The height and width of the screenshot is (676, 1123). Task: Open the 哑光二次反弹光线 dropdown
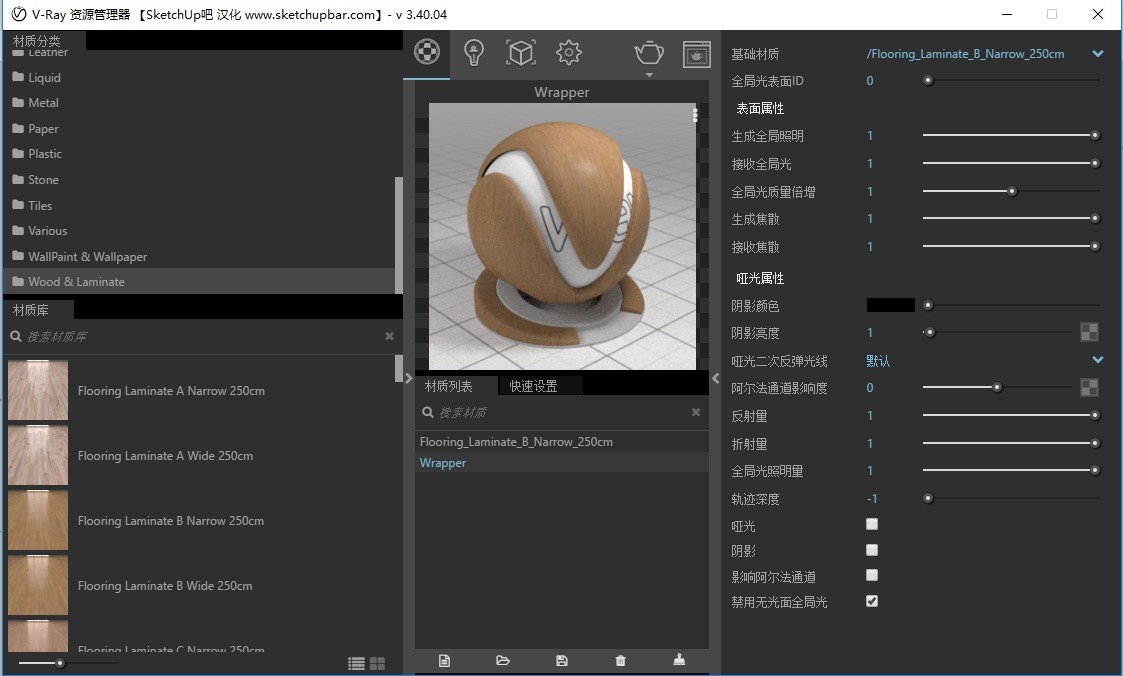tap(1098, 360)
